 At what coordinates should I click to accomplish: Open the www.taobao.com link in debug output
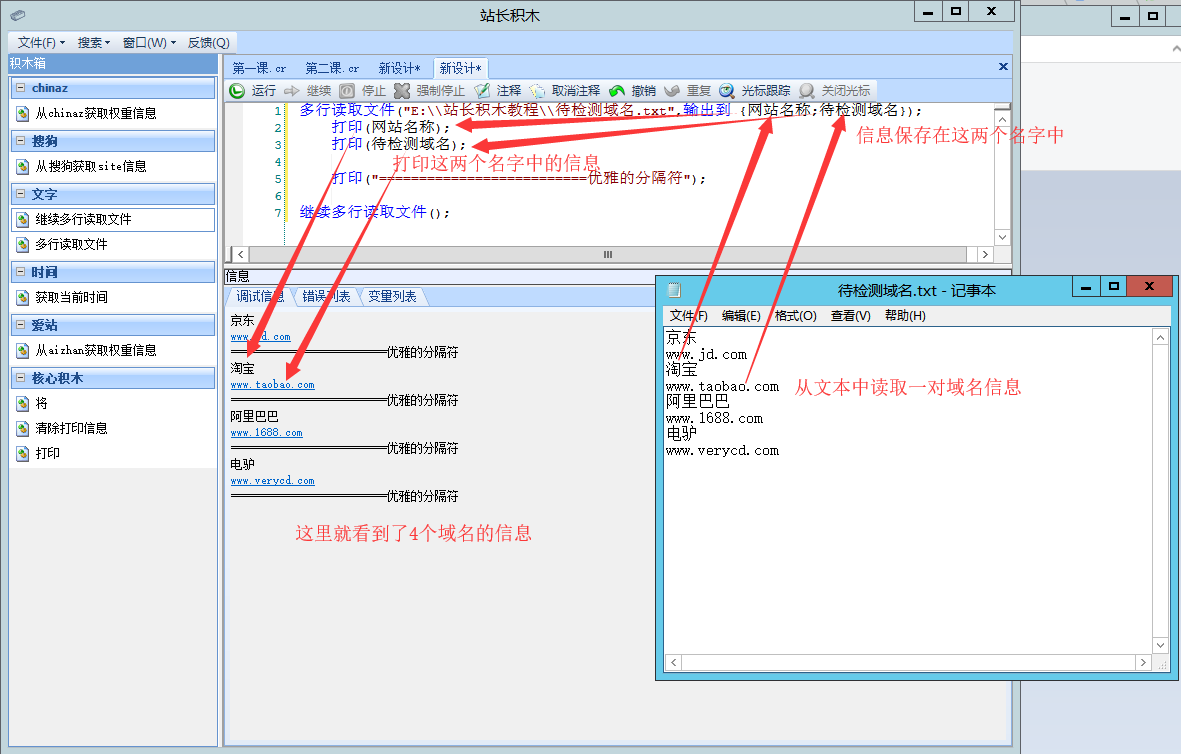tap(272, 385)
